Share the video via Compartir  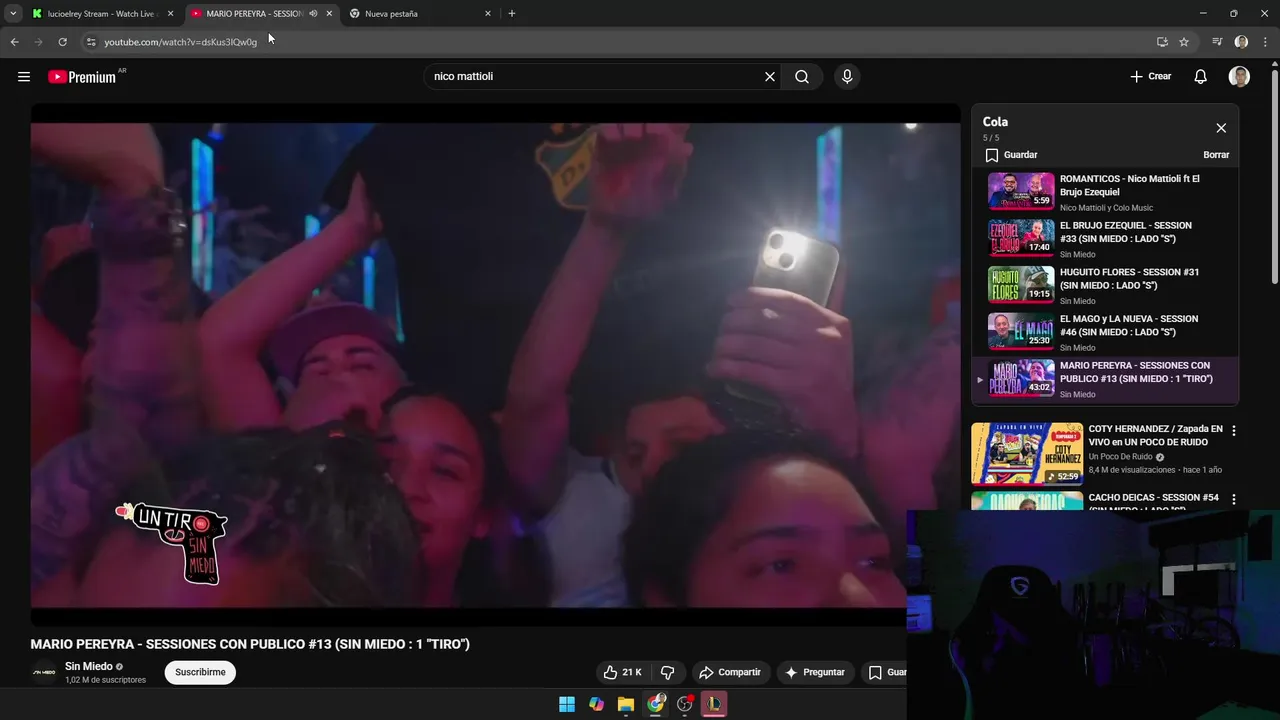[730, 672]
